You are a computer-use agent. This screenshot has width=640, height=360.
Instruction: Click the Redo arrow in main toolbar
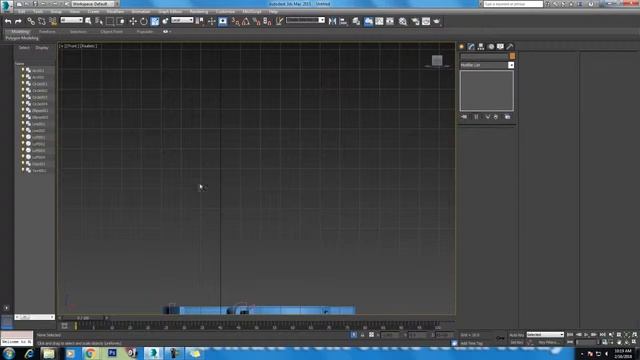point(18,21)
